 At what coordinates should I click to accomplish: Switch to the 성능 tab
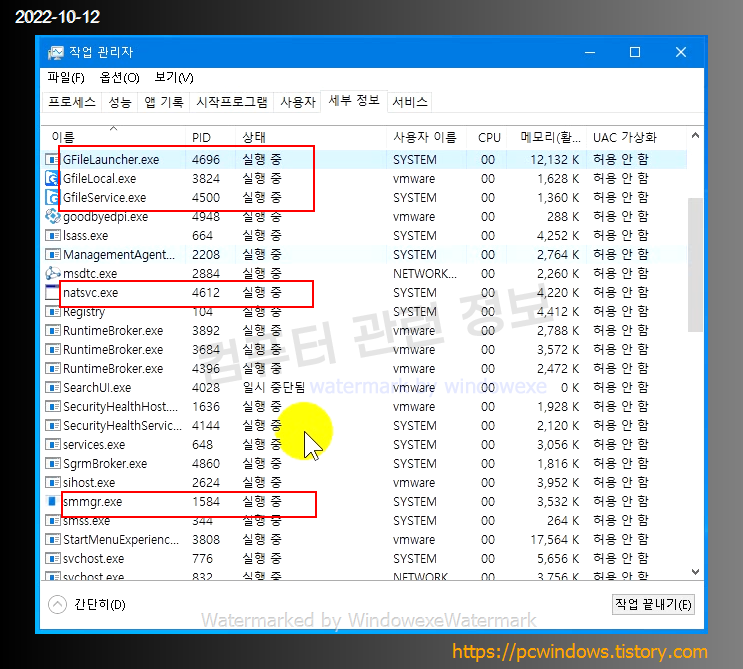coord(119,102)
